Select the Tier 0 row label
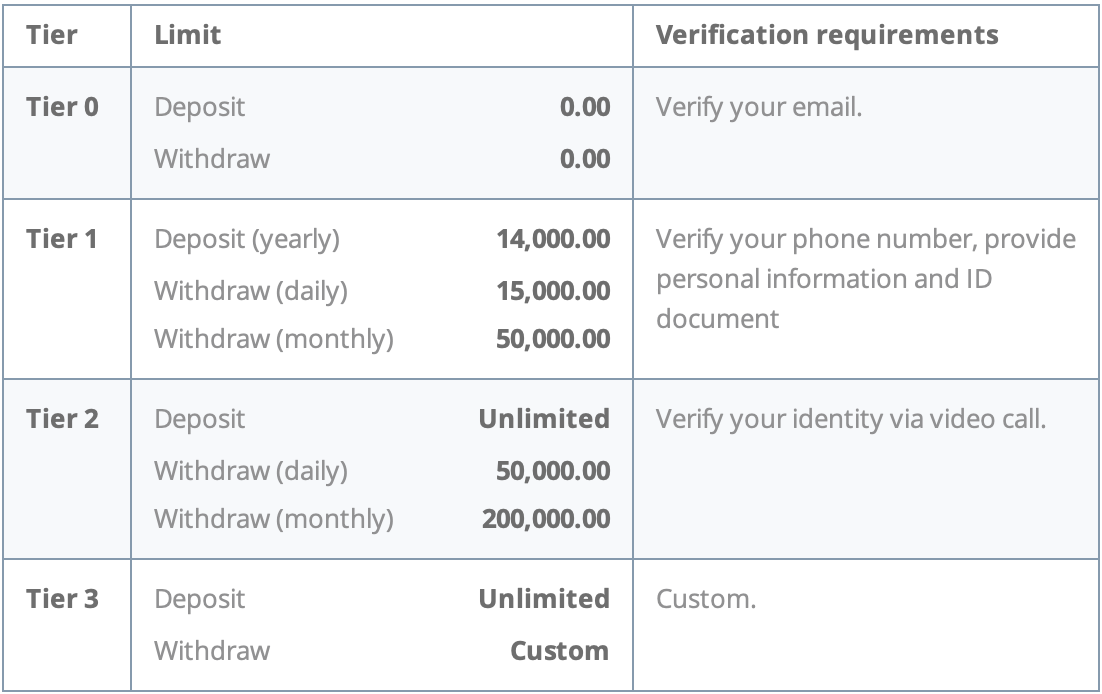Image resolution: width=1102 pixels, height=694 pixels. pyautogui.click(x=62, y=107)
